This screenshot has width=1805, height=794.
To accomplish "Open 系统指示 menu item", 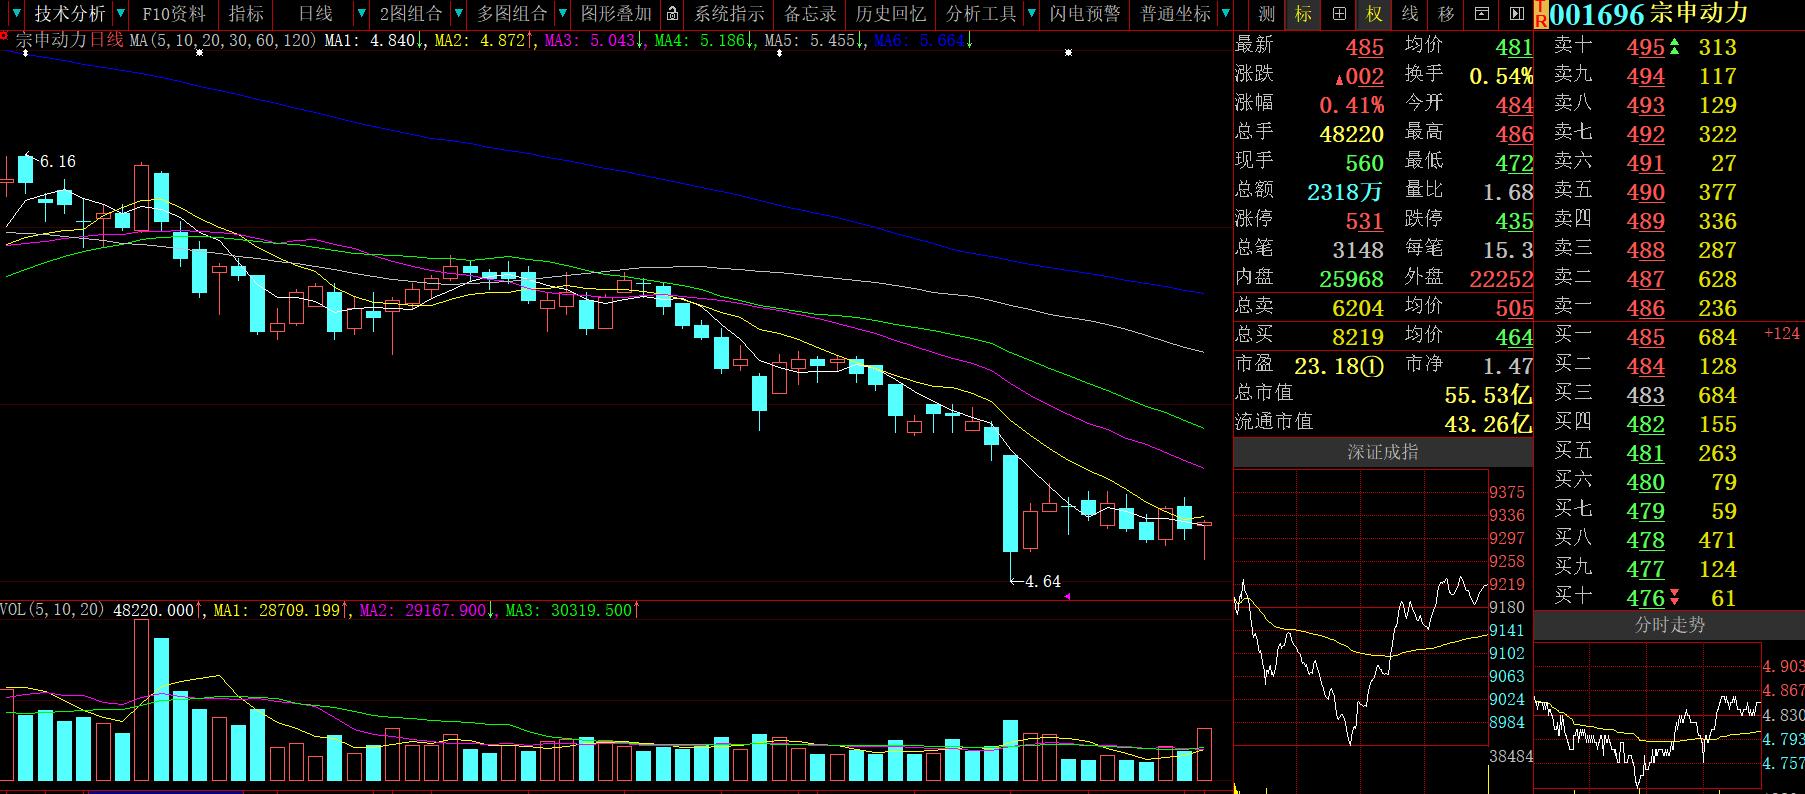I will coord(729,14).
